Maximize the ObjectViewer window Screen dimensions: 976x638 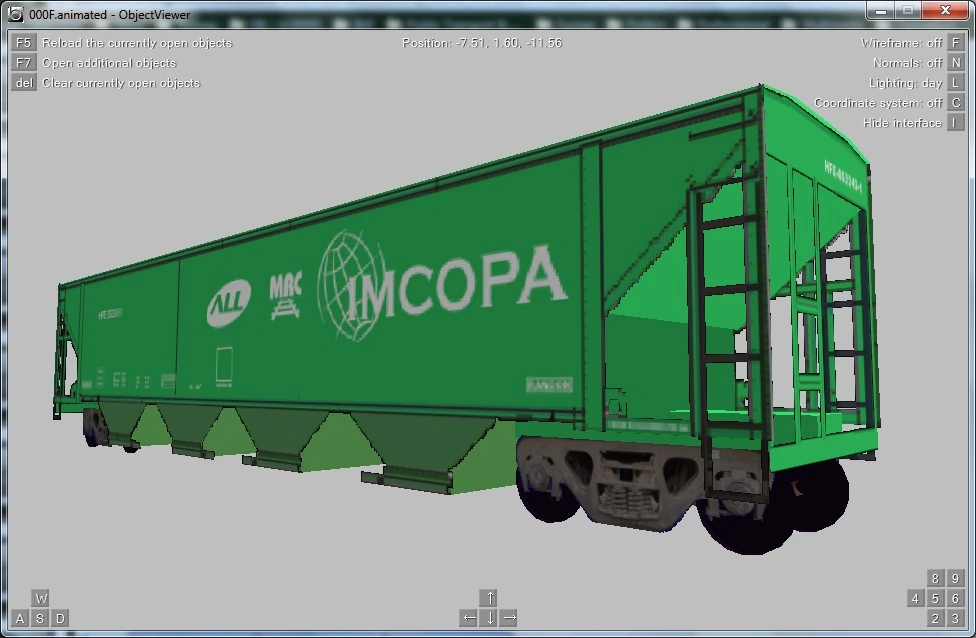coord(908,11)
